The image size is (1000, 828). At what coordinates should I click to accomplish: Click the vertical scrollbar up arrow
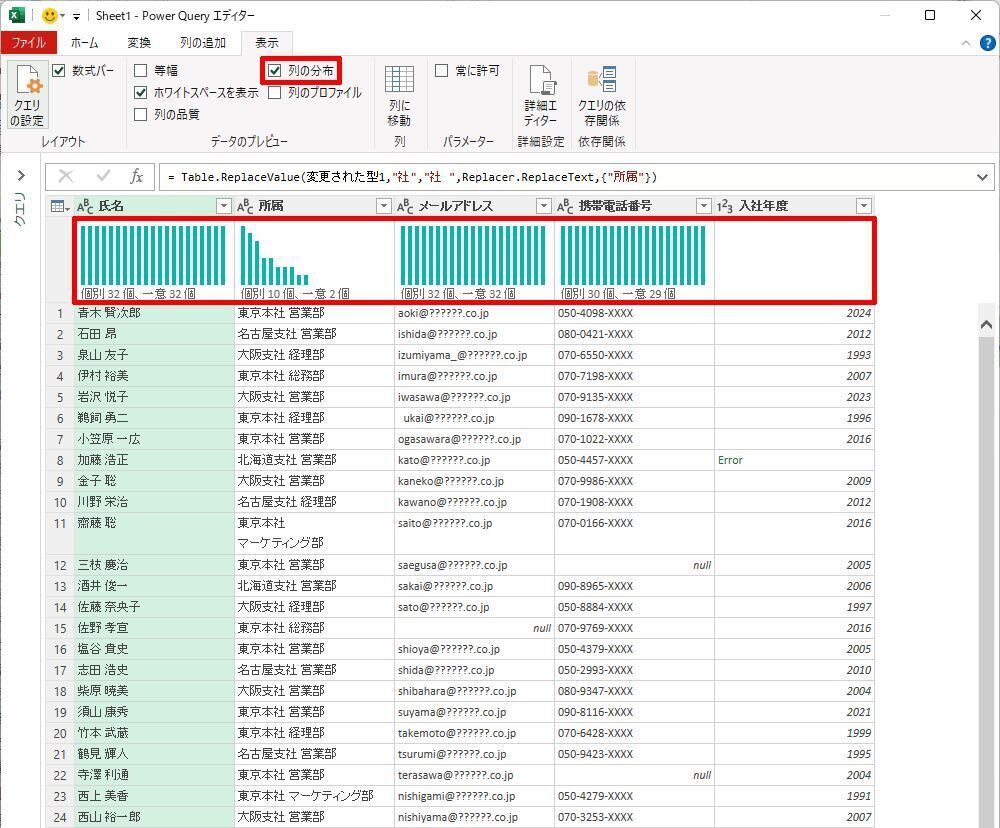coord(986,325)
